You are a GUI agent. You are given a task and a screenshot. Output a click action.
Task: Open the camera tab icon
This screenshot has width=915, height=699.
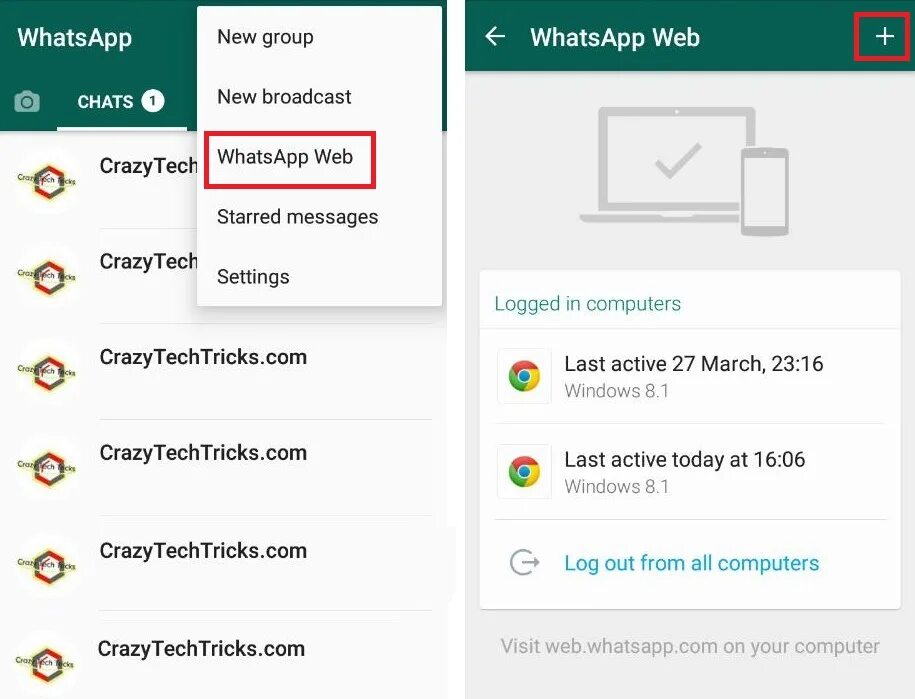point(27,102)
